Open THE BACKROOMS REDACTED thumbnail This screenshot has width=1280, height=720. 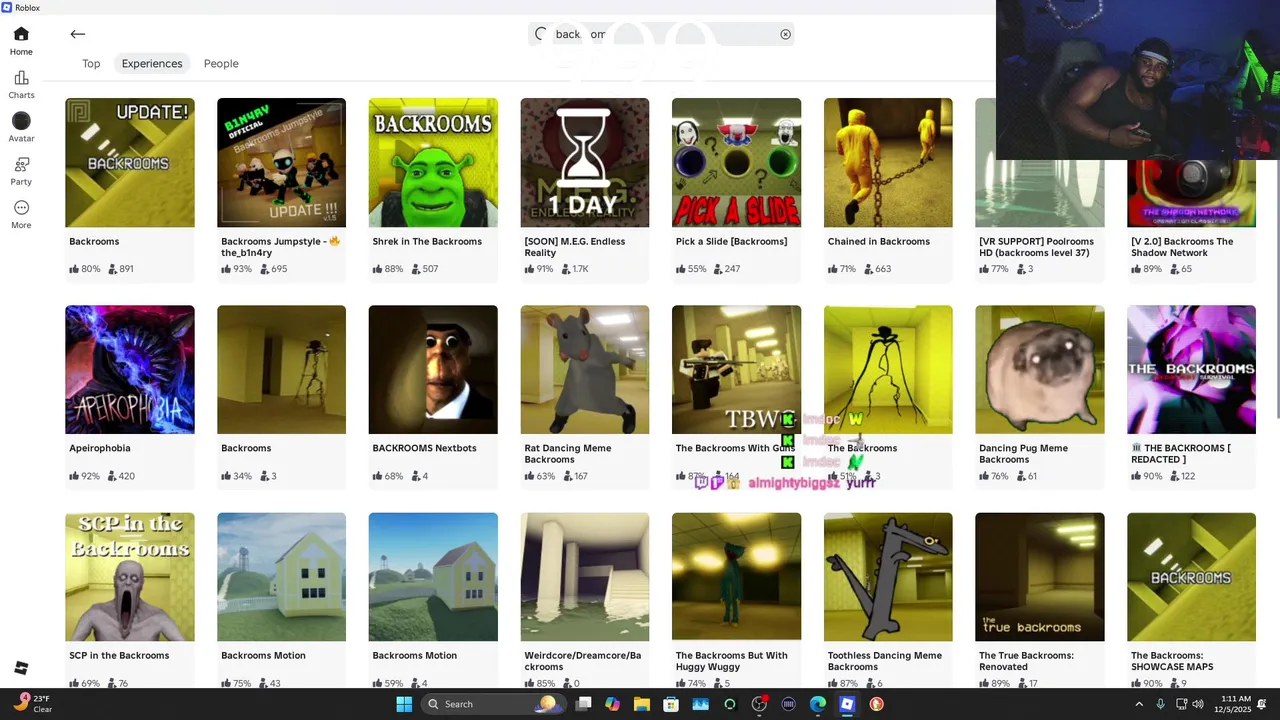[1191, 369]
